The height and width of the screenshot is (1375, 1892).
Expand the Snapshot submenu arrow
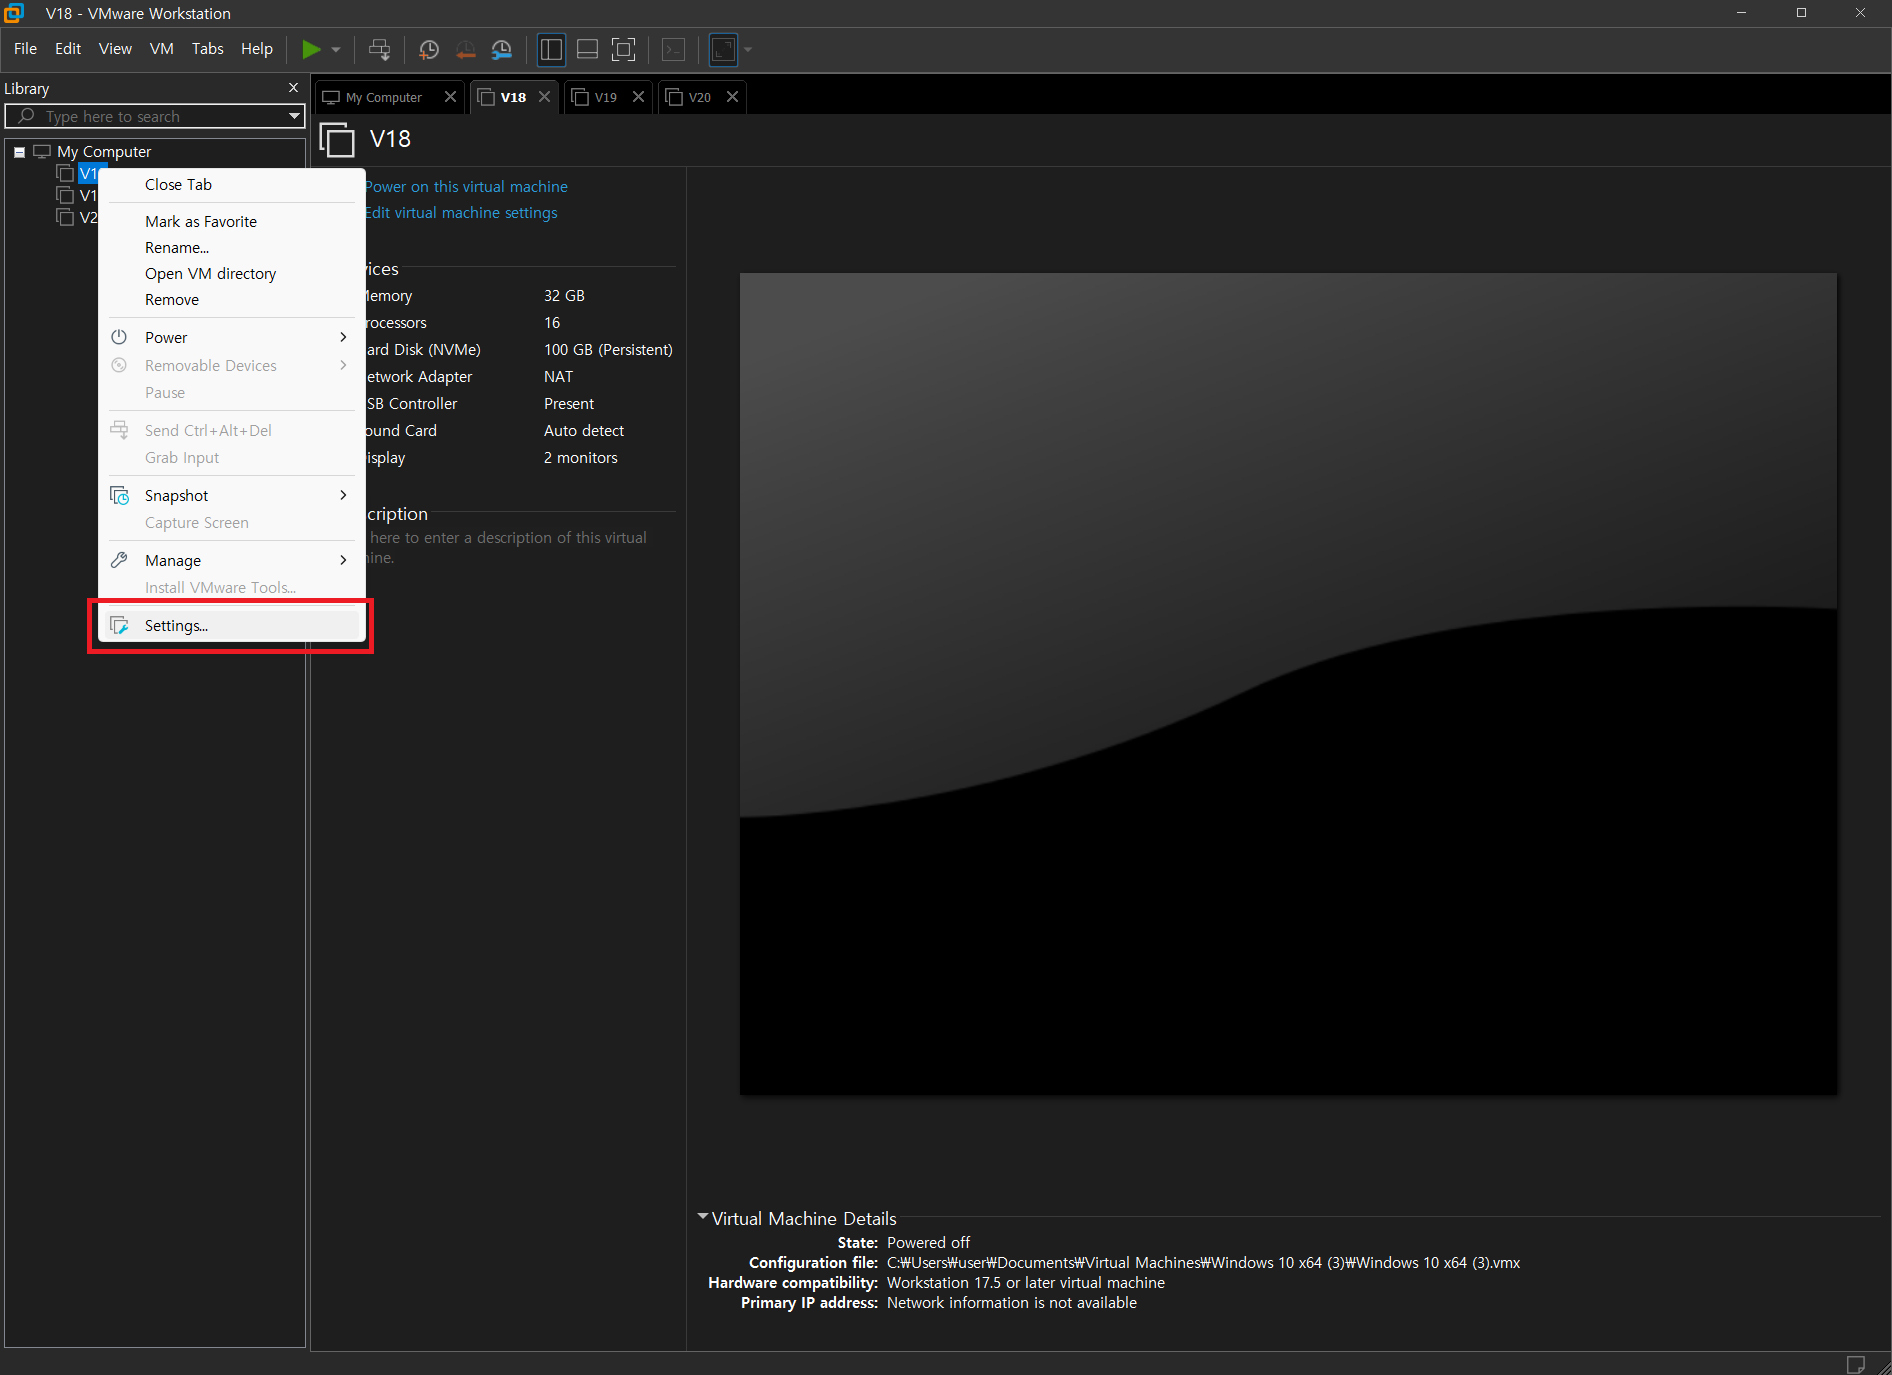click(x=343, y=495)
